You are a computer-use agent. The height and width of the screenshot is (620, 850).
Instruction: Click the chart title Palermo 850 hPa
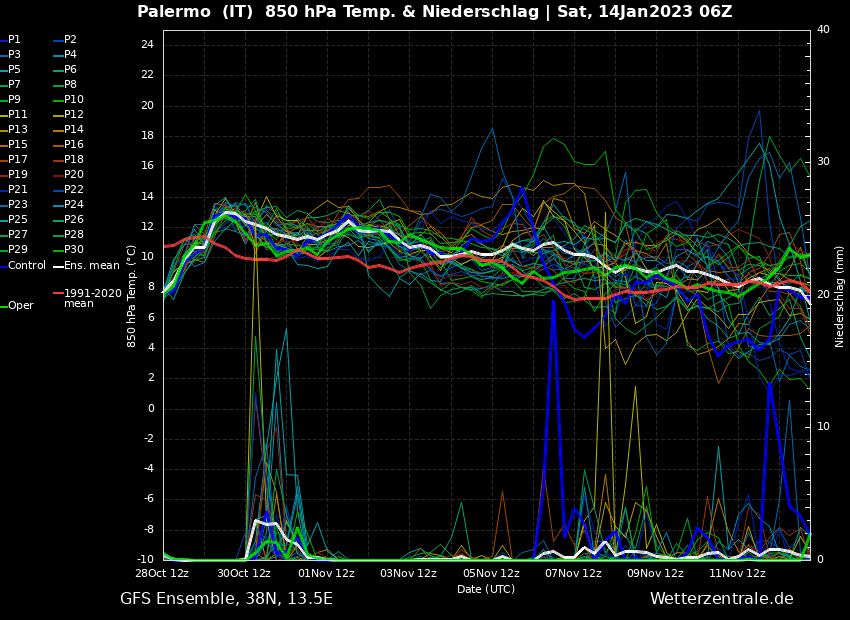pyautogui.click(x=434, y=12)
